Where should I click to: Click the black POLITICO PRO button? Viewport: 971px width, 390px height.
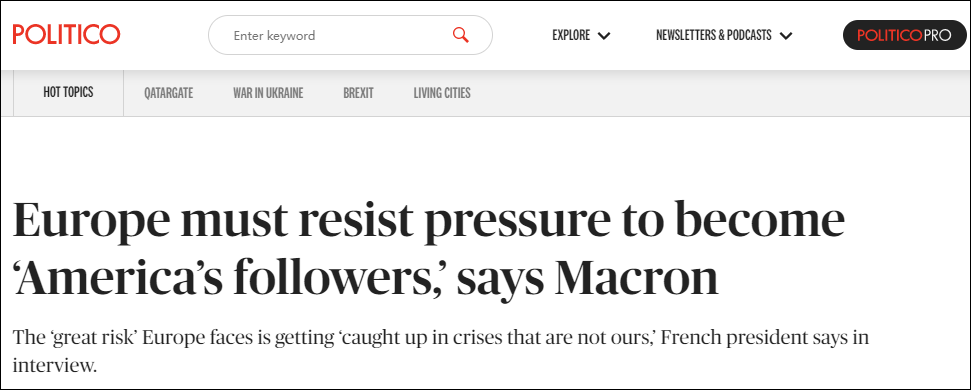pos(904,35)
